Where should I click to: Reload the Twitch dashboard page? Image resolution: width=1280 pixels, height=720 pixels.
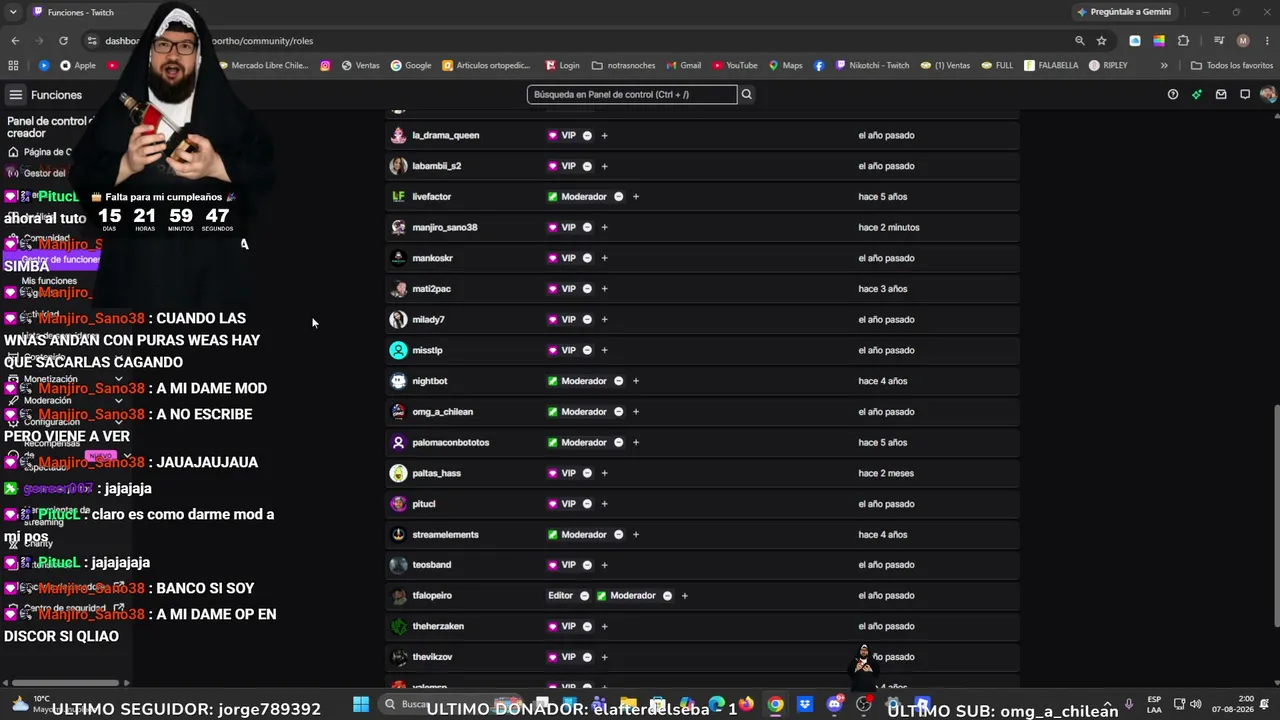point(63,41)
